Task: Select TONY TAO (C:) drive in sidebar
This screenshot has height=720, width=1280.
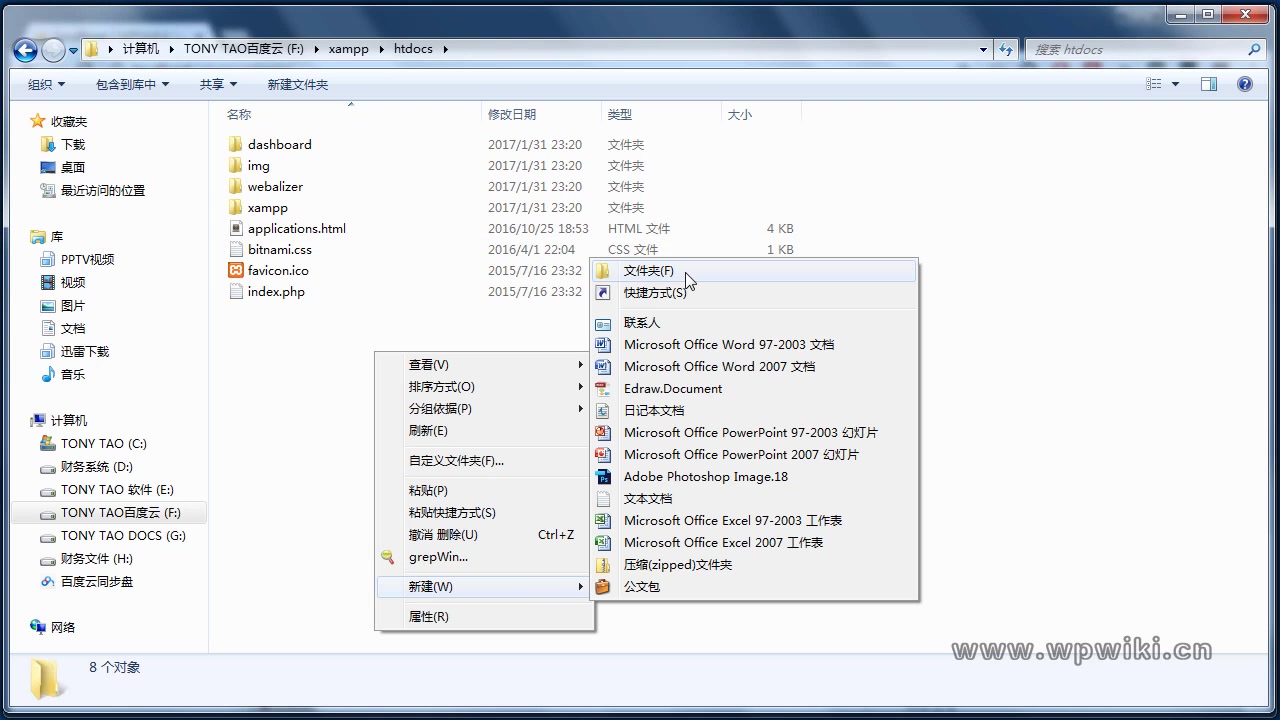Action: (x=104, y=443)
